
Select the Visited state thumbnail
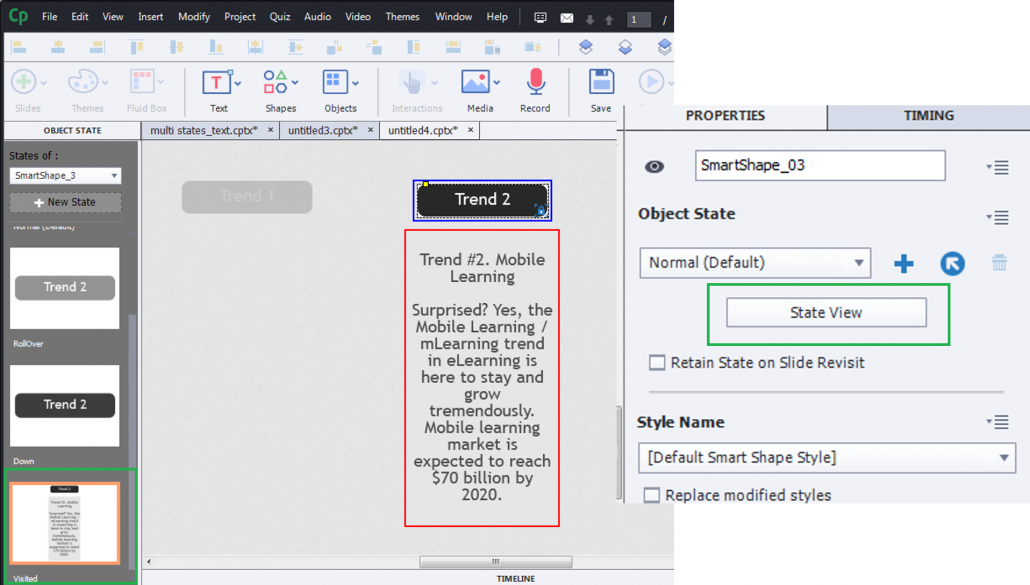pos(64,524)
